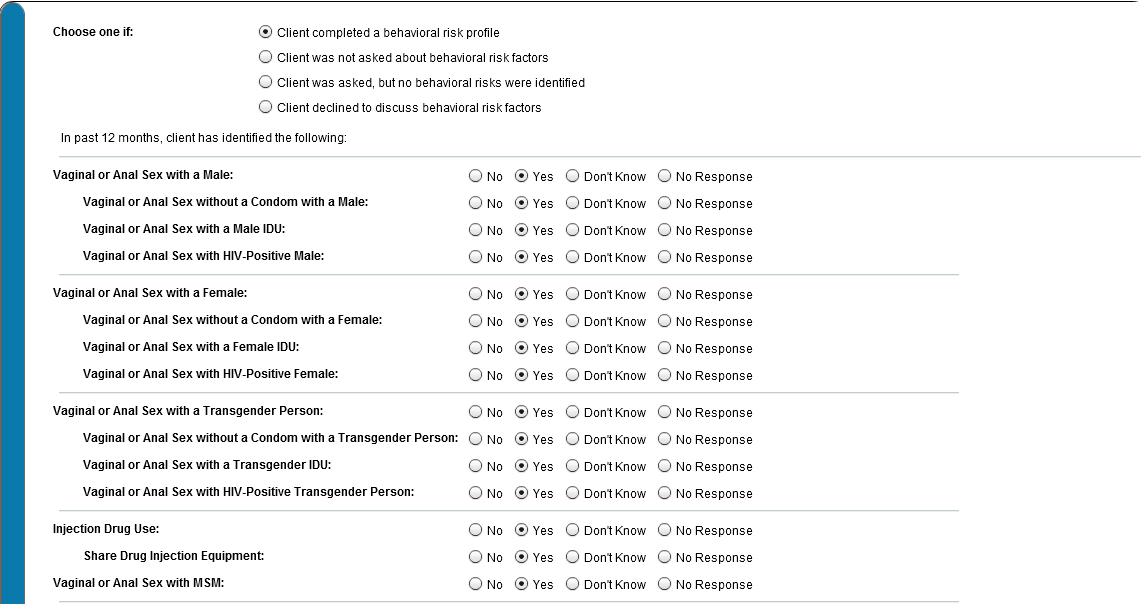This screenshot has width=1141, height=604.
Task: Set 'Vaginal or Anal Sex with MSM' to No
Action: [x=475, y=584]
